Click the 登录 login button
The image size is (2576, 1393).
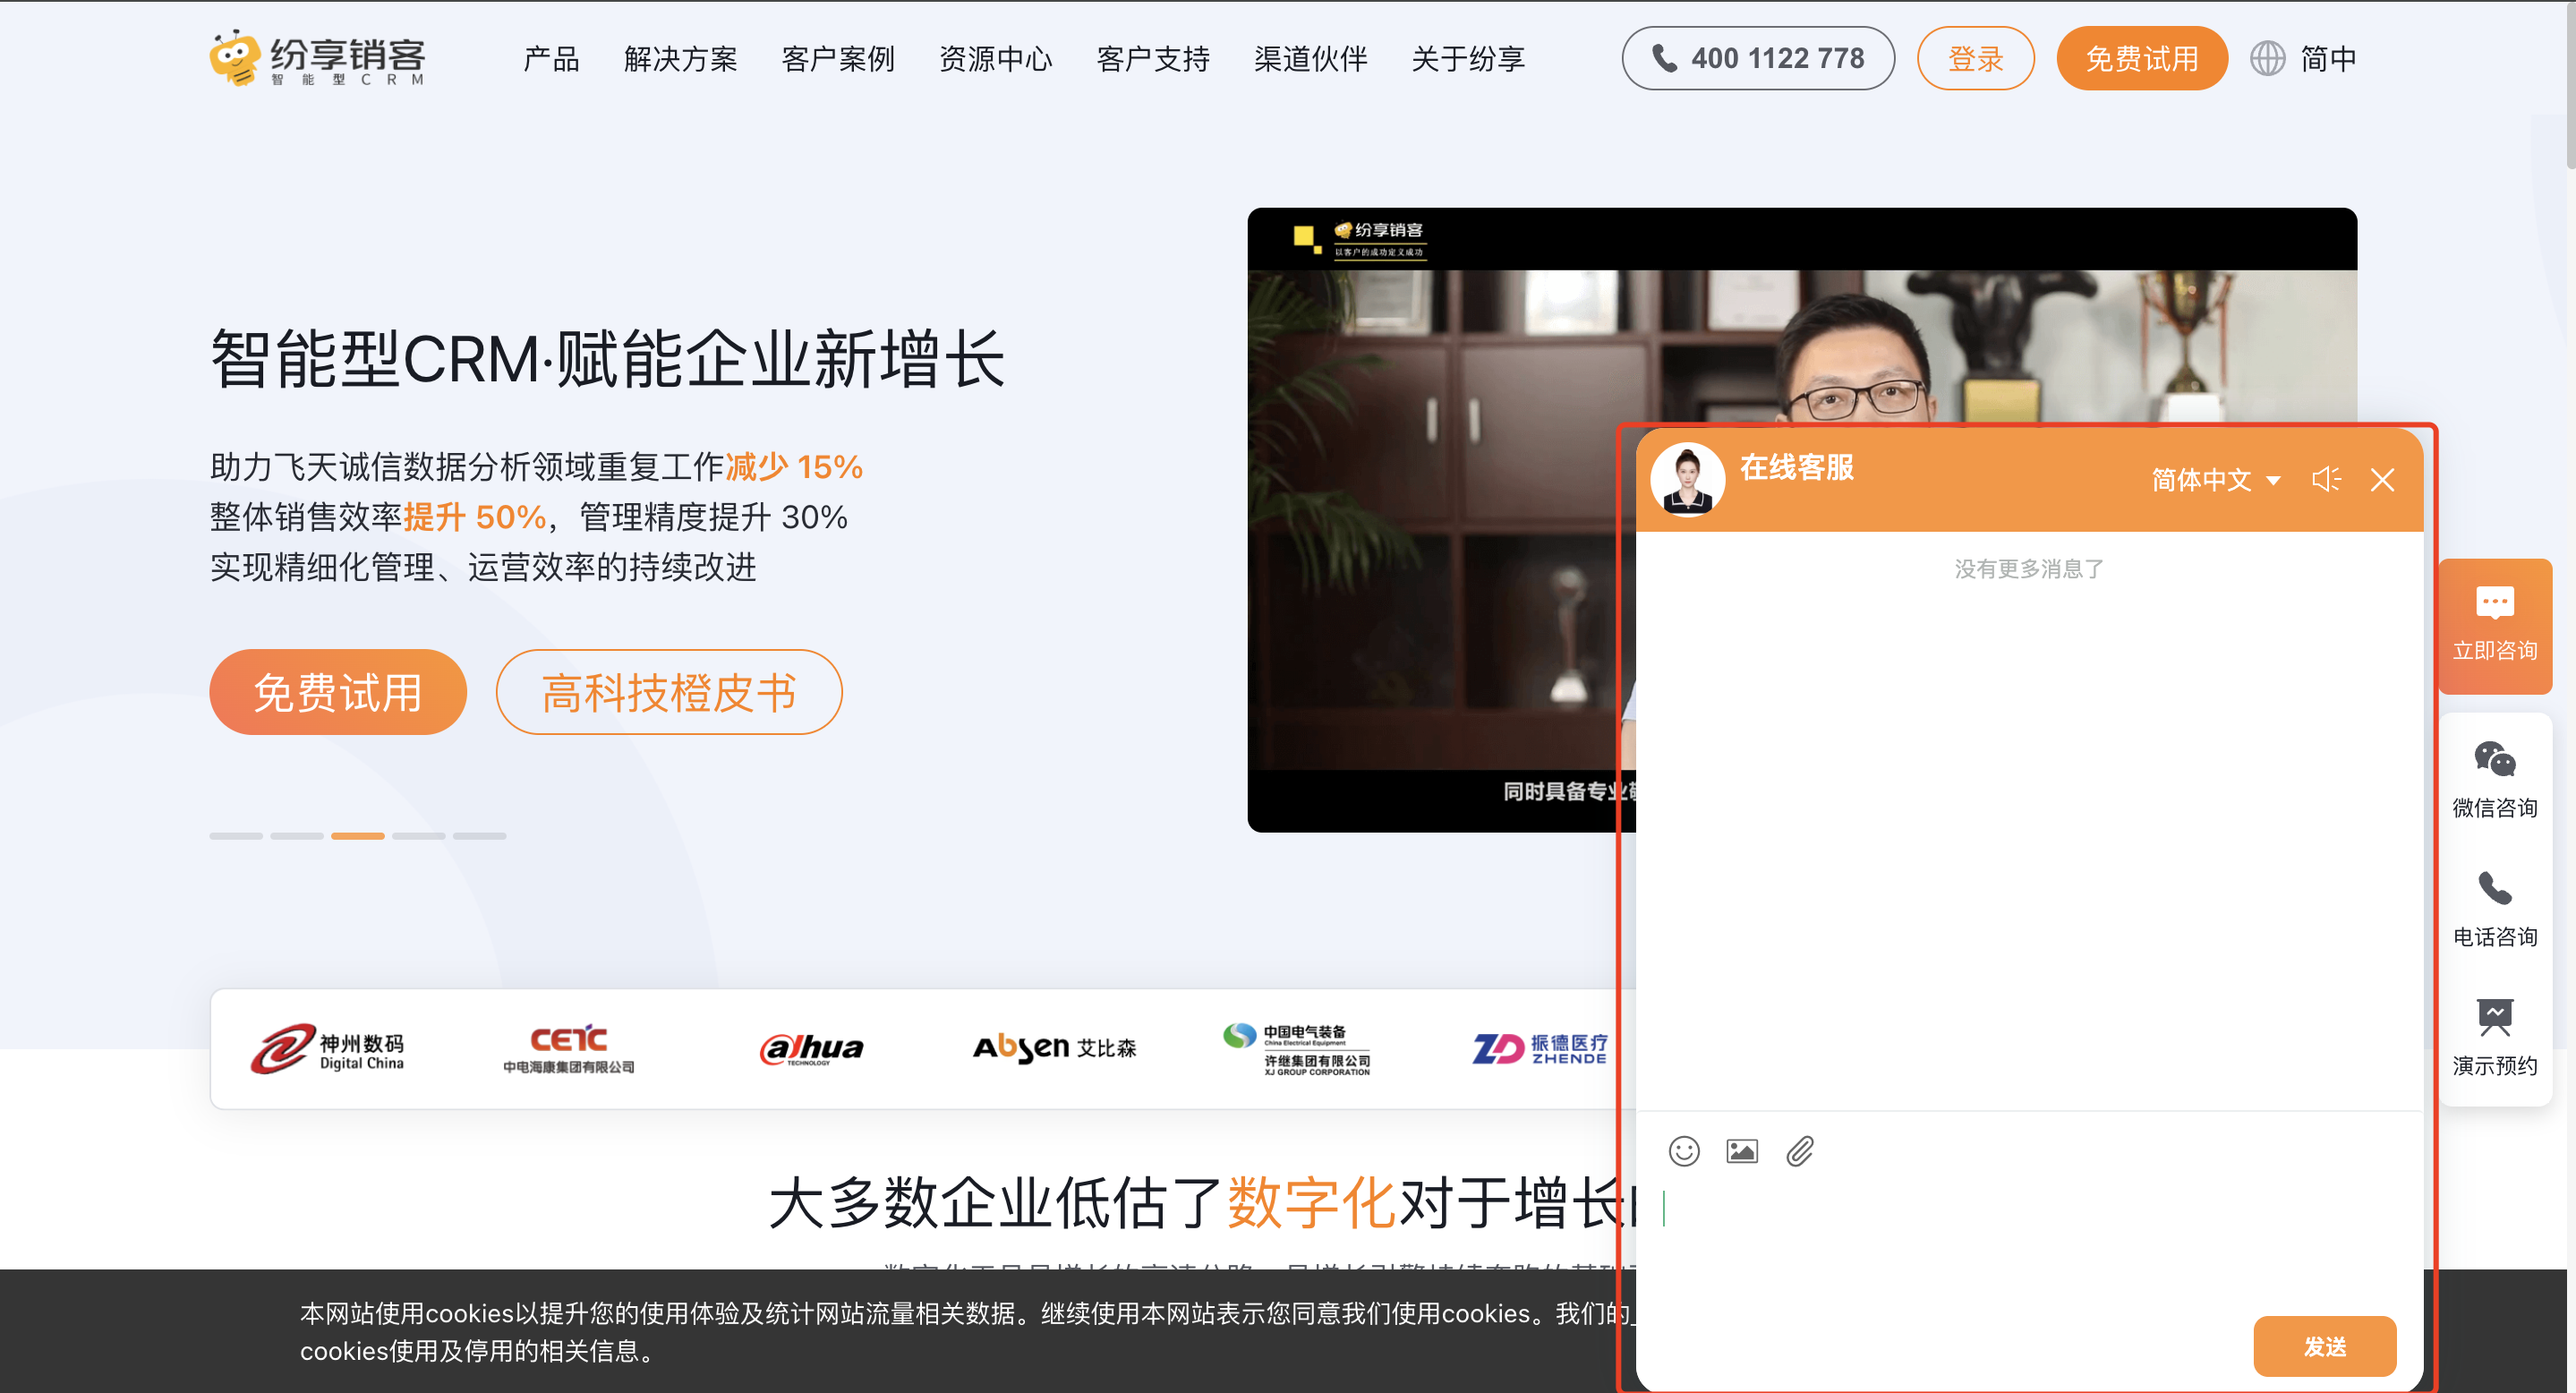(1975, 59)
